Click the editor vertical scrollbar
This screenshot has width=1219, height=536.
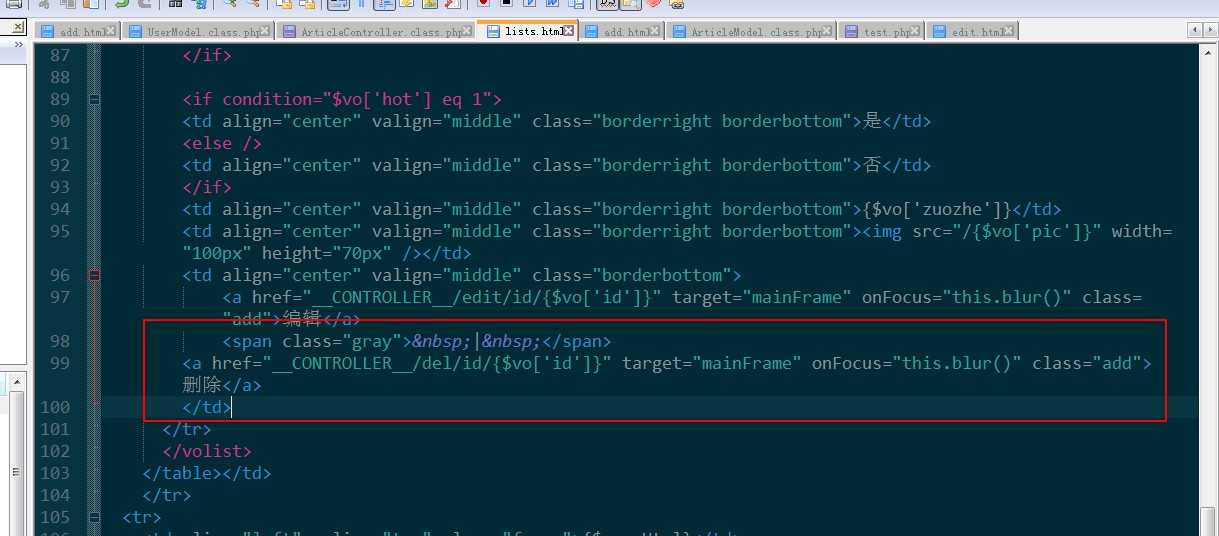[x=1209, y=290]
